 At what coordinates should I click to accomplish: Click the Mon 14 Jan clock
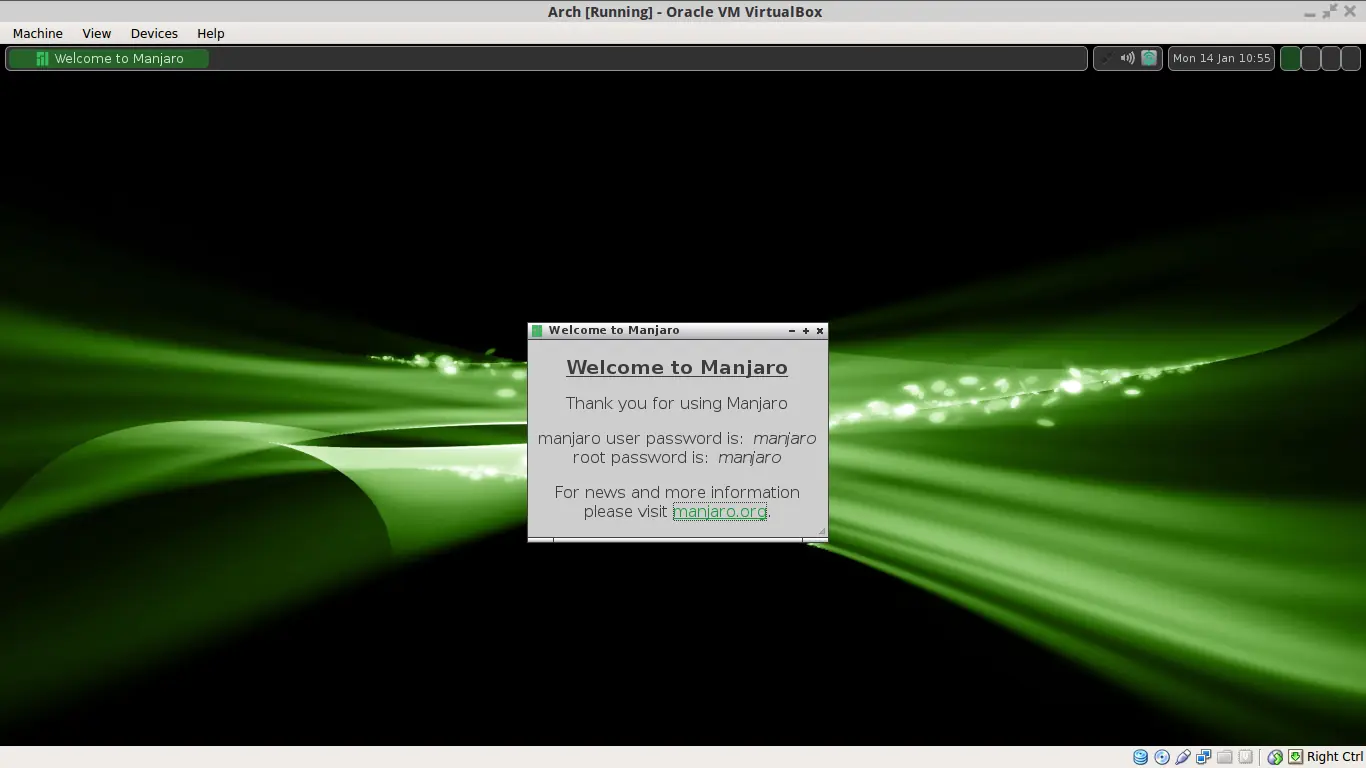[x=1222, y=58]
